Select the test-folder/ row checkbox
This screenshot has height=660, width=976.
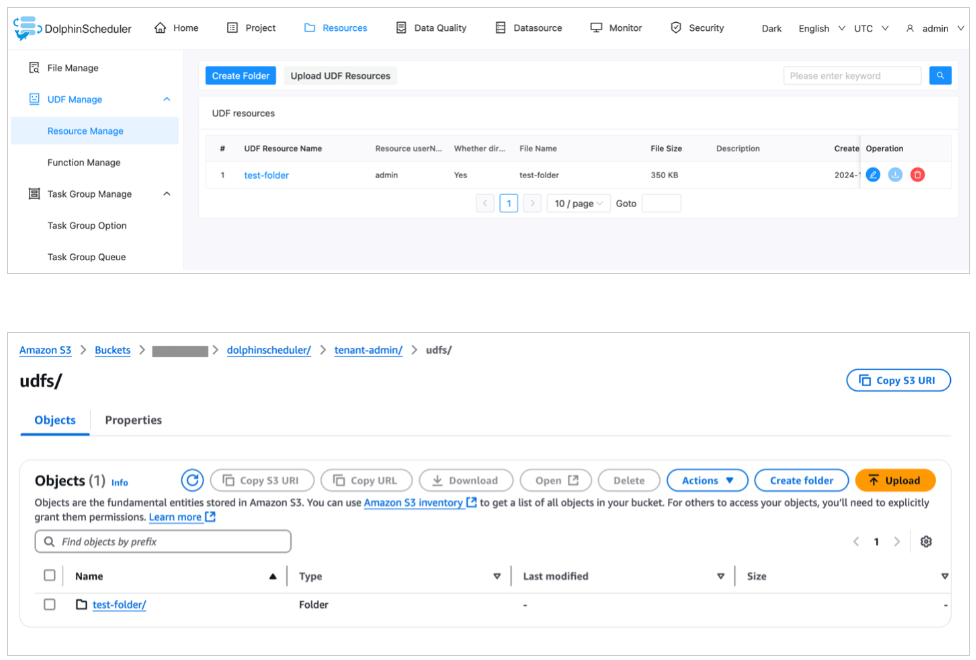pyautogui.click(x=50, y=605)
